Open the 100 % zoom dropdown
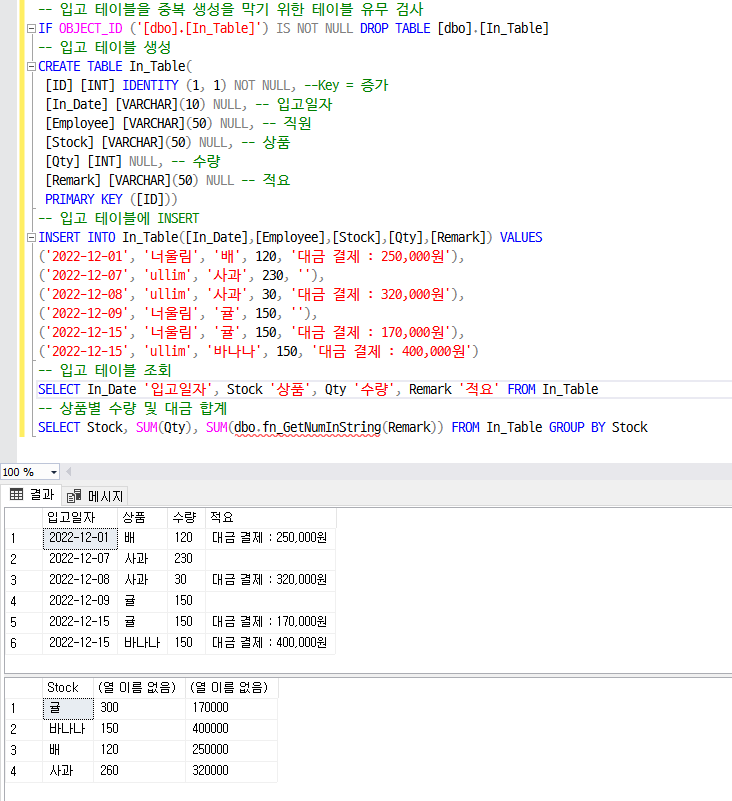This screenshot has height=801, width=732. tap(54, 472)
